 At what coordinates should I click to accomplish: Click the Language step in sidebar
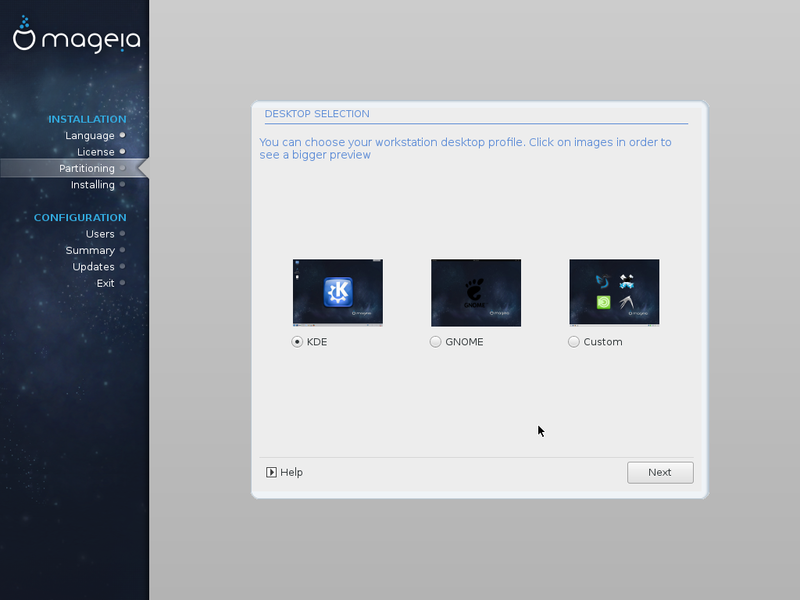pos(90,135)
